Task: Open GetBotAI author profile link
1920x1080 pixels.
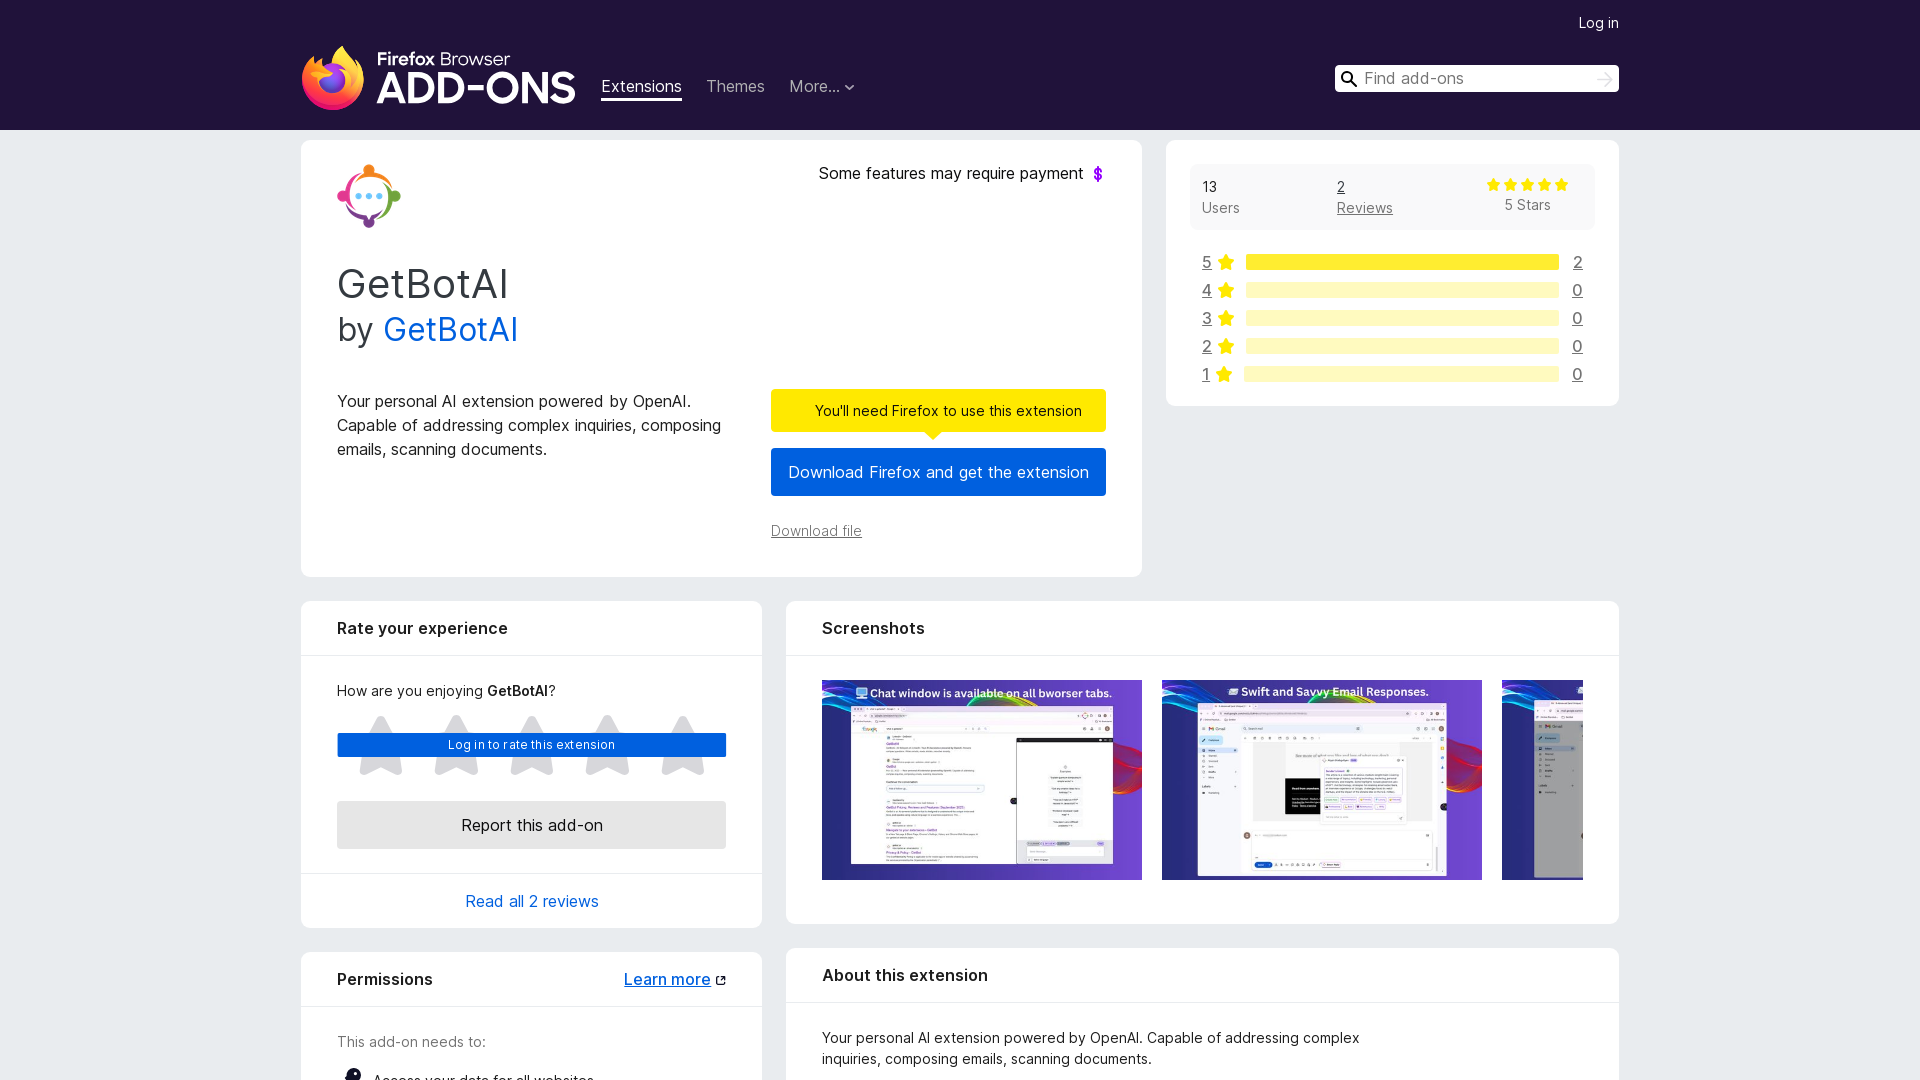Action: 450,330
